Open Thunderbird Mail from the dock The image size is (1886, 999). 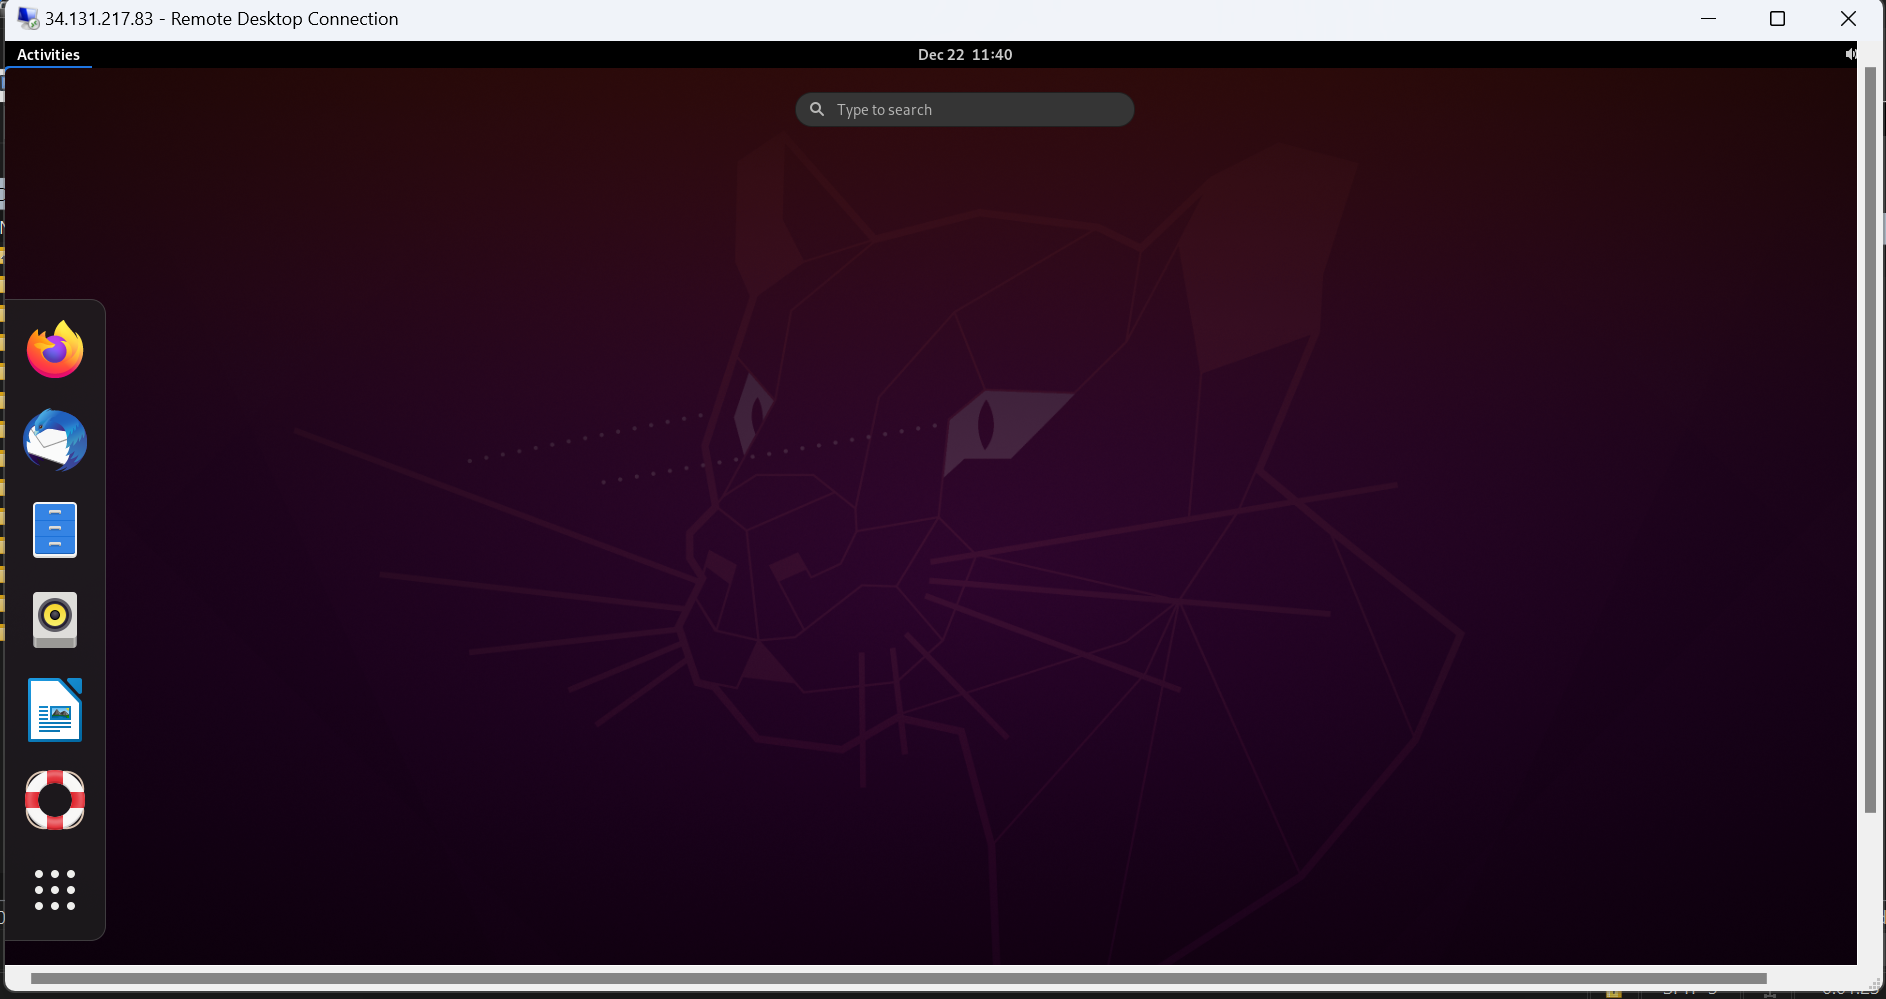click(55, 440)
